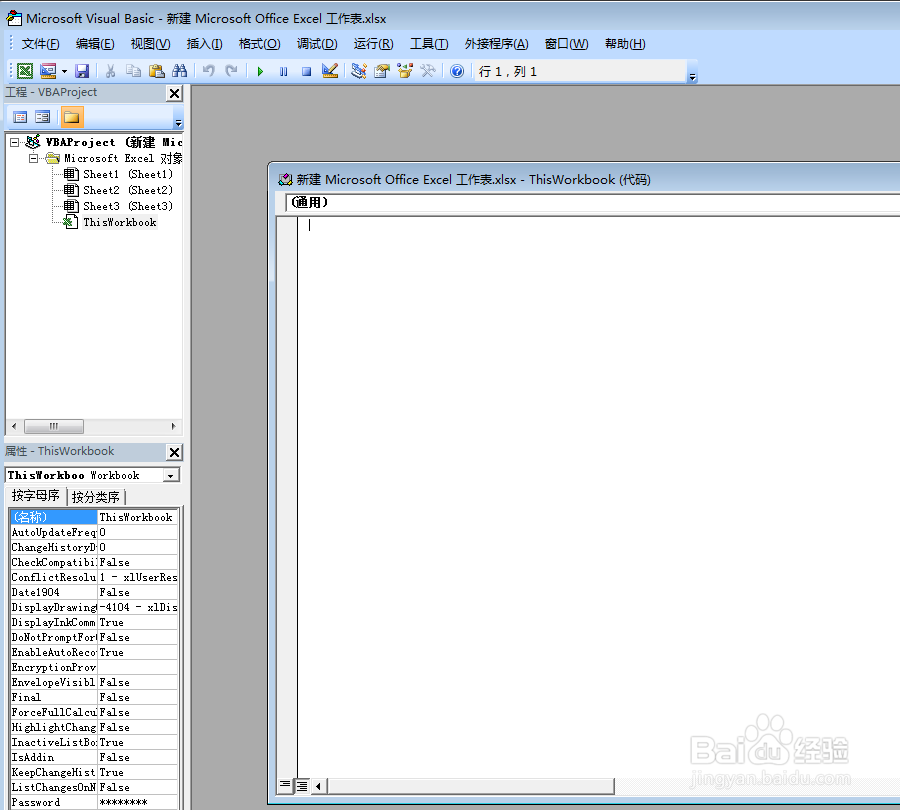Open the 工具(T) menu
Screen dimensions: 900x810
429,44
